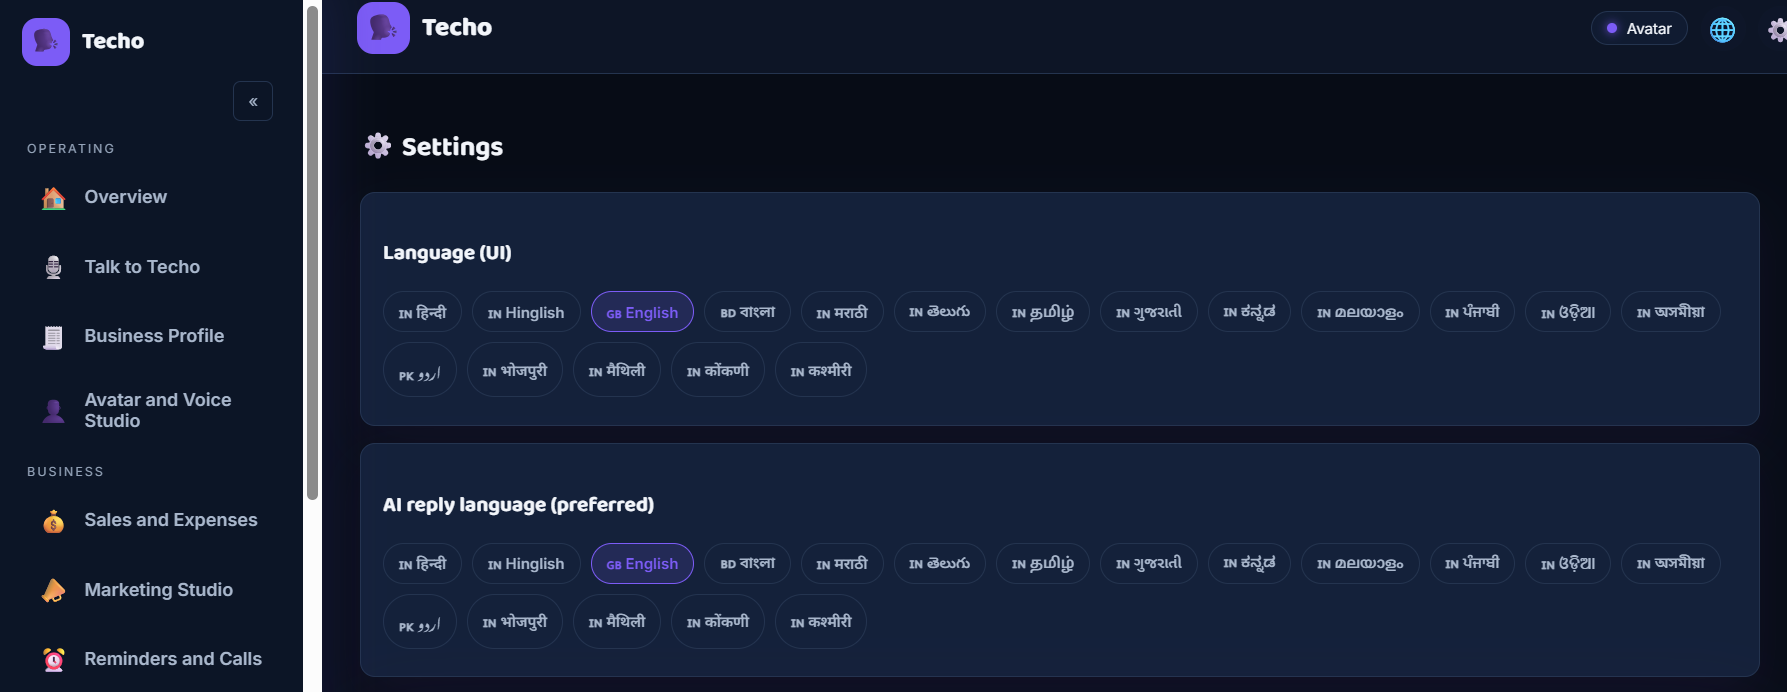The width and height of the screenshot is (1787, 692).
Task: Go to Sales and Expenses page
Action: pyautogui.click(x=170, y=520)
